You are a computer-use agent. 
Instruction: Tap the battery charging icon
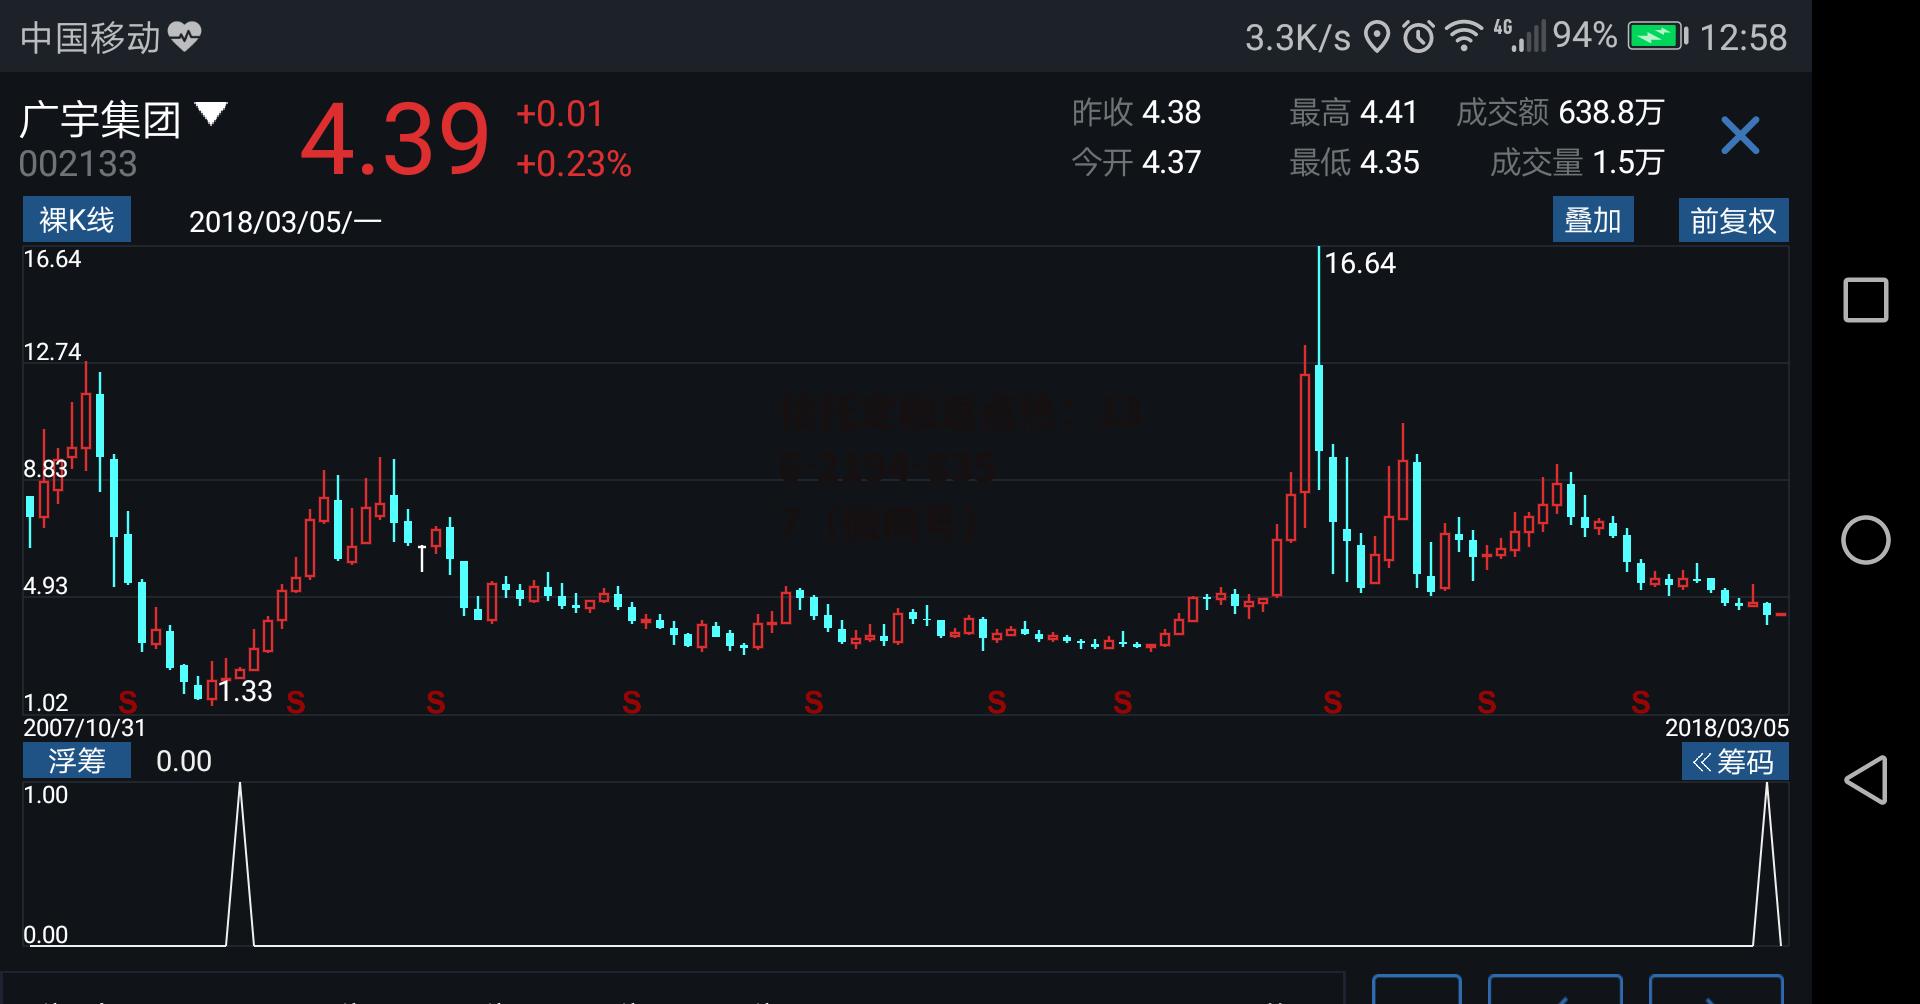pos(1658,37)
